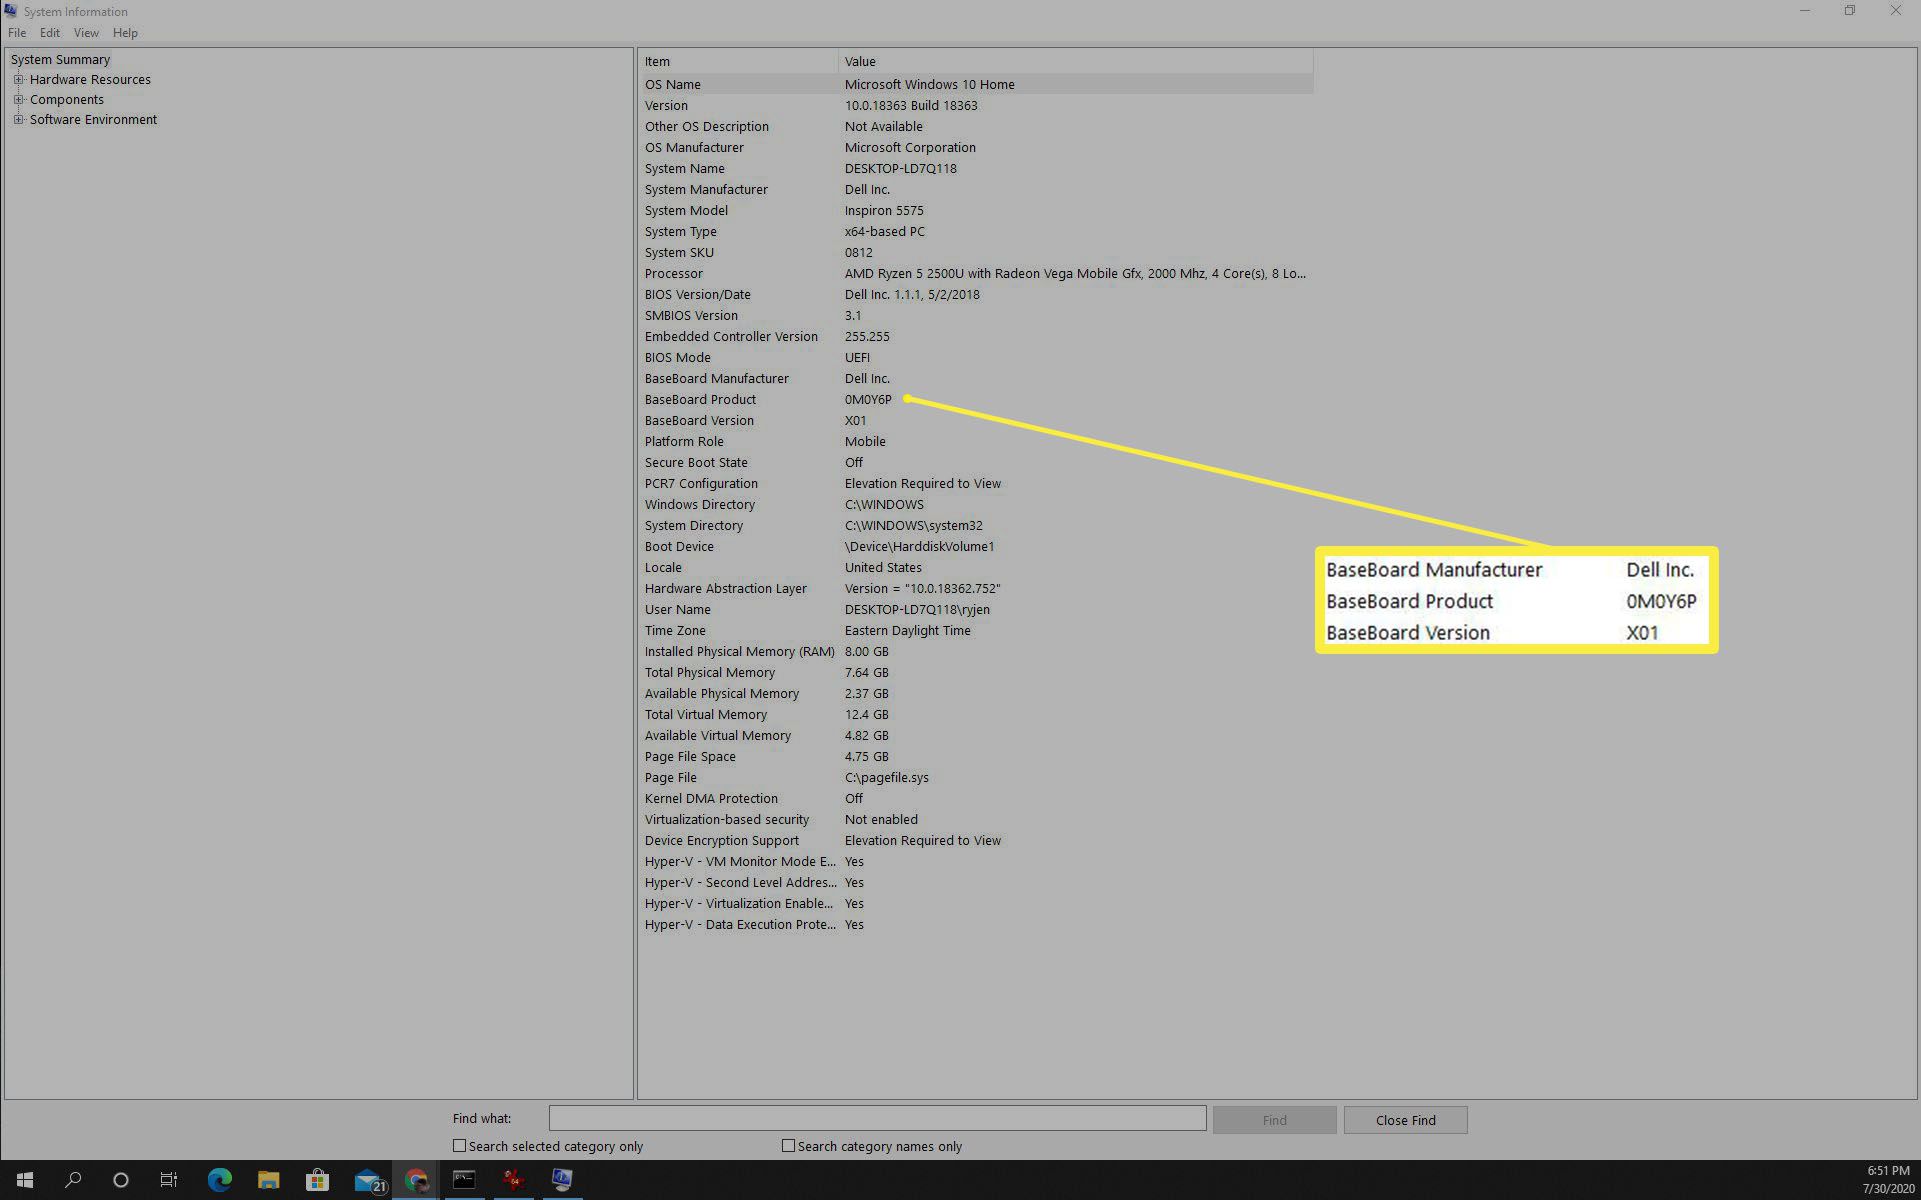Open Task View in the taskbar
This screenshot has height=1200, width=1921.
tap(168, 1180)
